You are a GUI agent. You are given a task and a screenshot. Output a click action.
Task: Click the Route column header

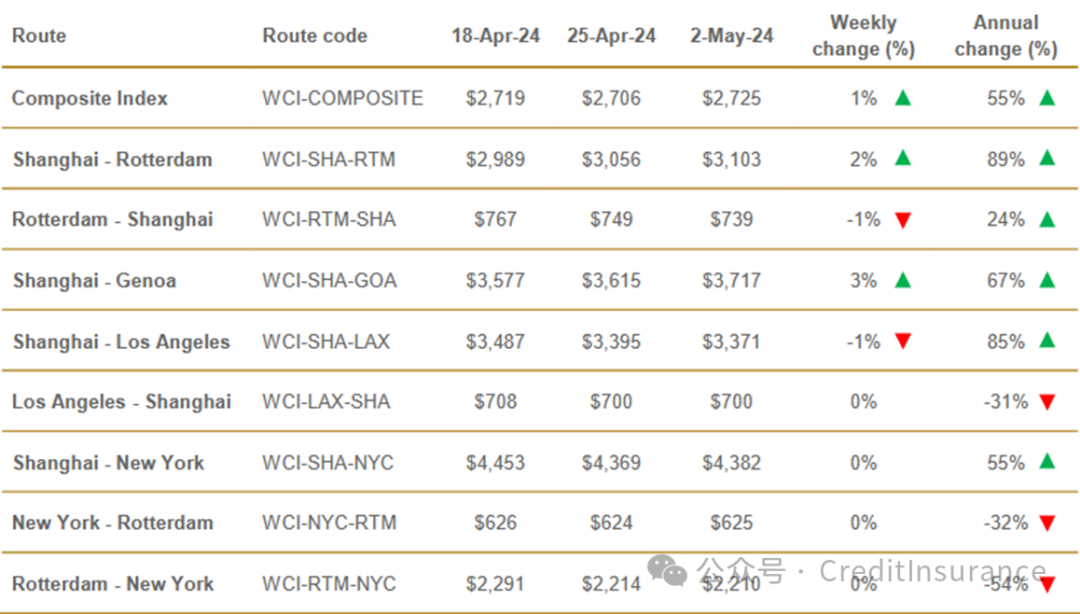[39, 36]
